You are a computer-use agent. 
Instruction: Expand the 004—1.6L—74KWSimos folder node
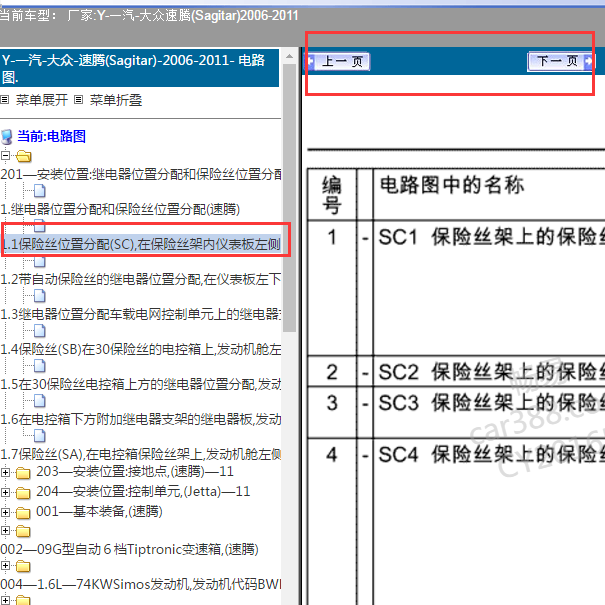5,566
